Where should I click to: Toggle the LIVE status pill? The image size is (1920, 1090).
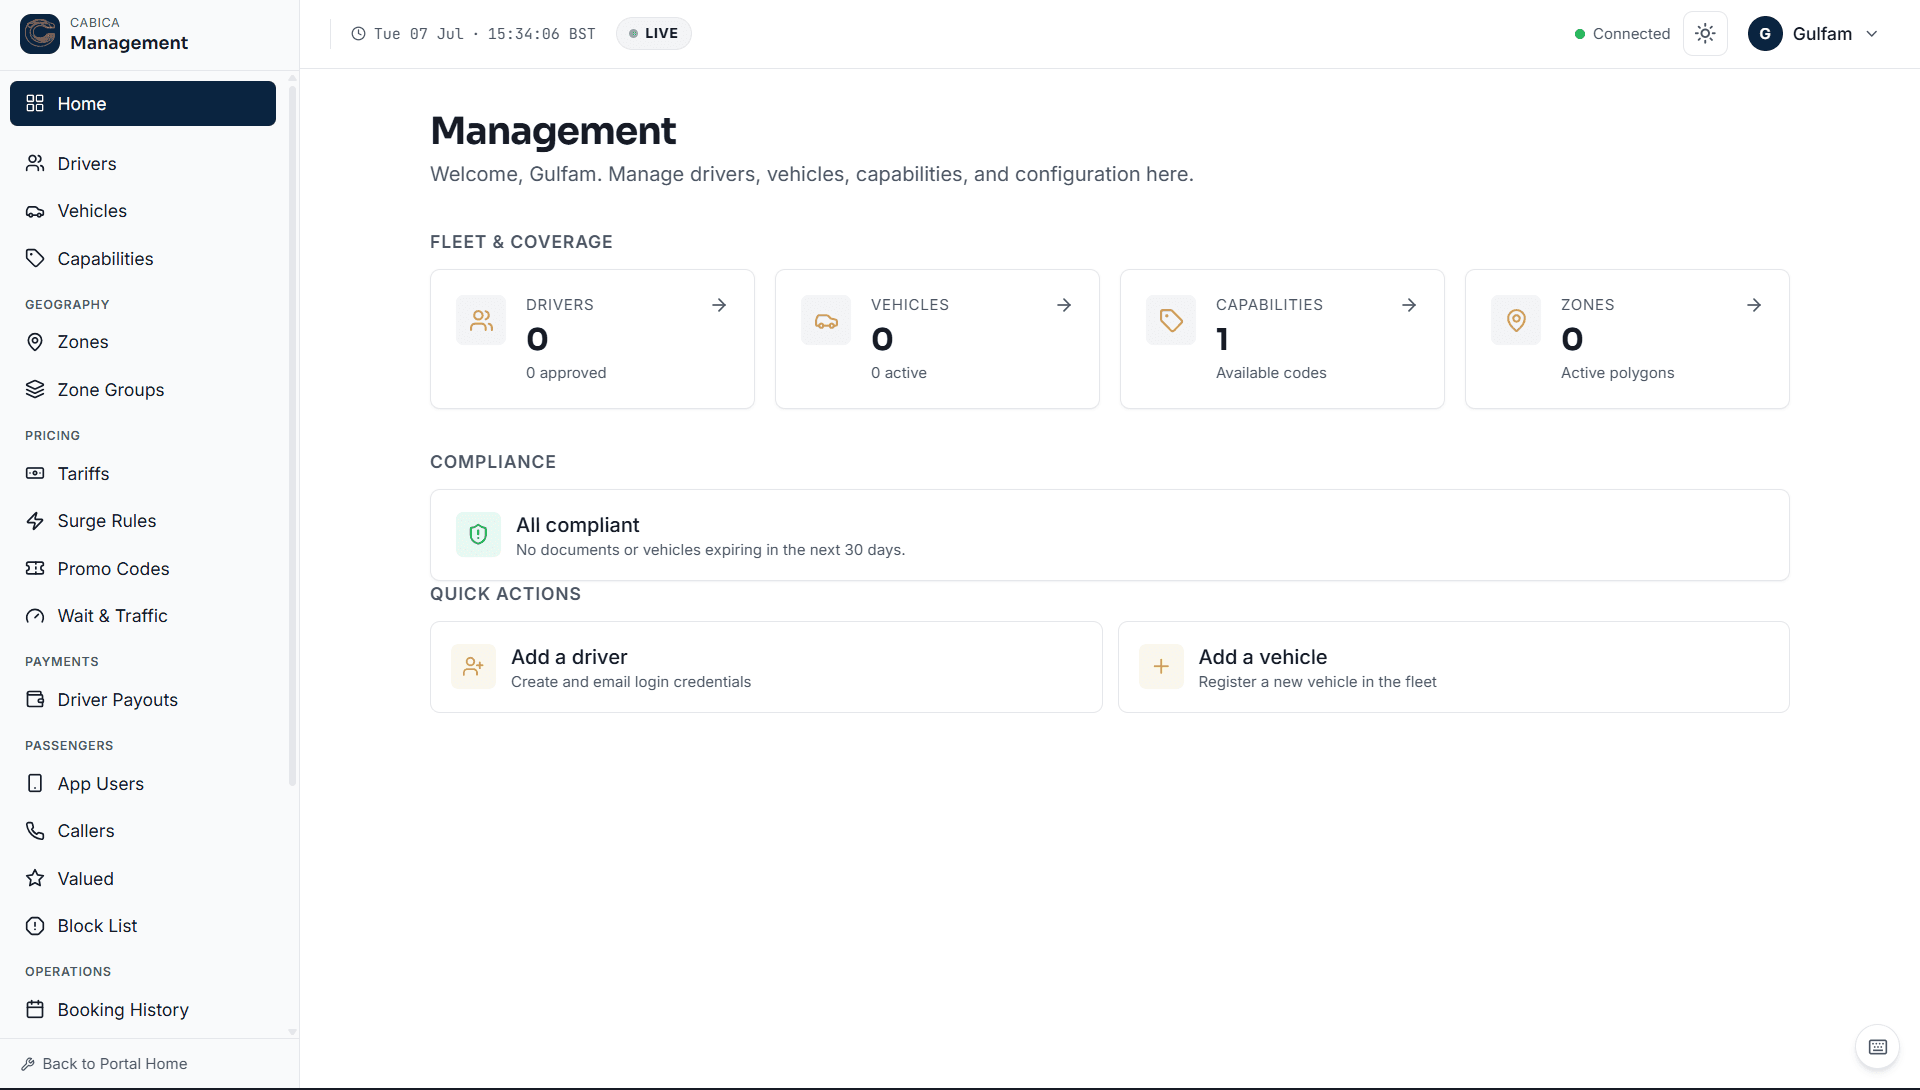coord(654,33)
